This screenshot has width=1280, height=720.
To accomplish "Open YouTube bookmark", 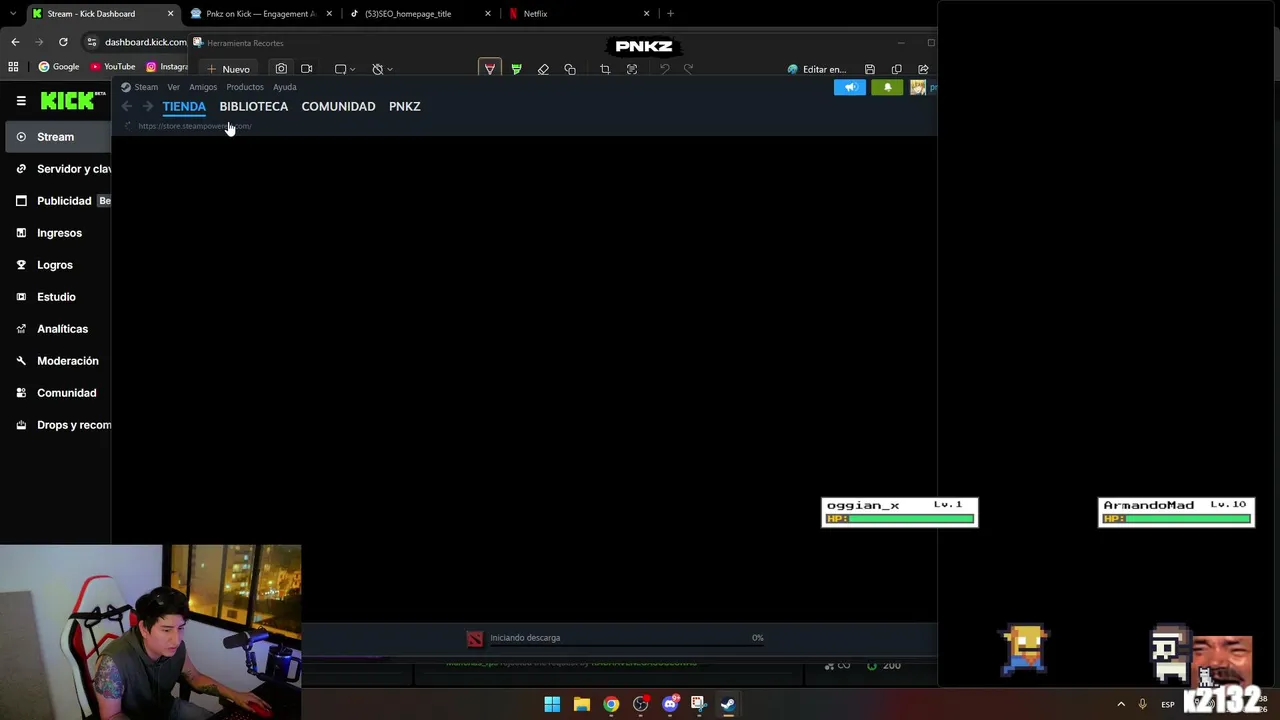I will pyautogui.click(x=113, y=67).
